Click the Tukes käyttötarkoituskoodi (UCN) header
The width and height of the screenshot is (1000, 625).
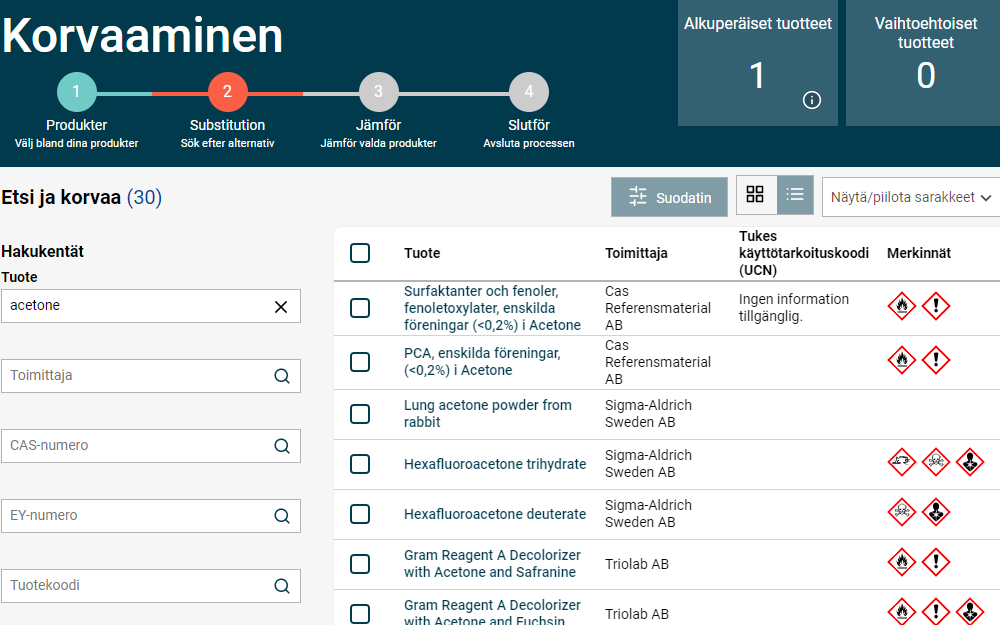point(804,253)
